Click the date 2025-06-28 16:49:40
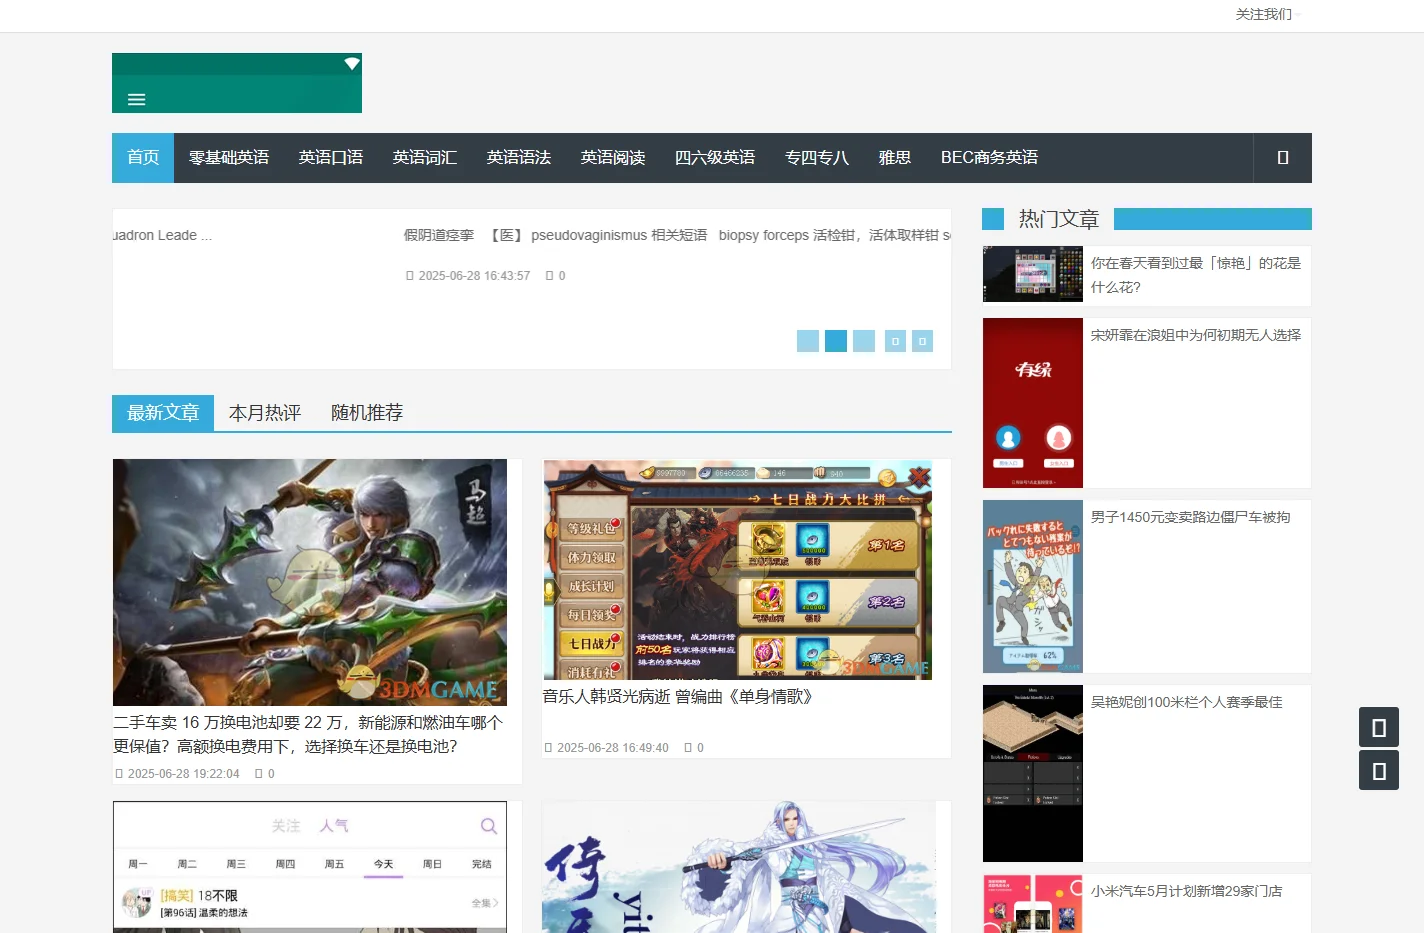1424x933 pixels. tap(613, 748)
